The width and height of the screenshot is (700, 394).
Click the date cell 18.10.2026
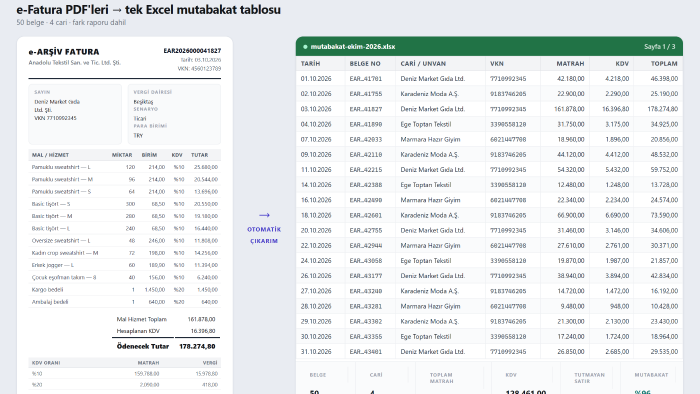(x=316, y=215)
